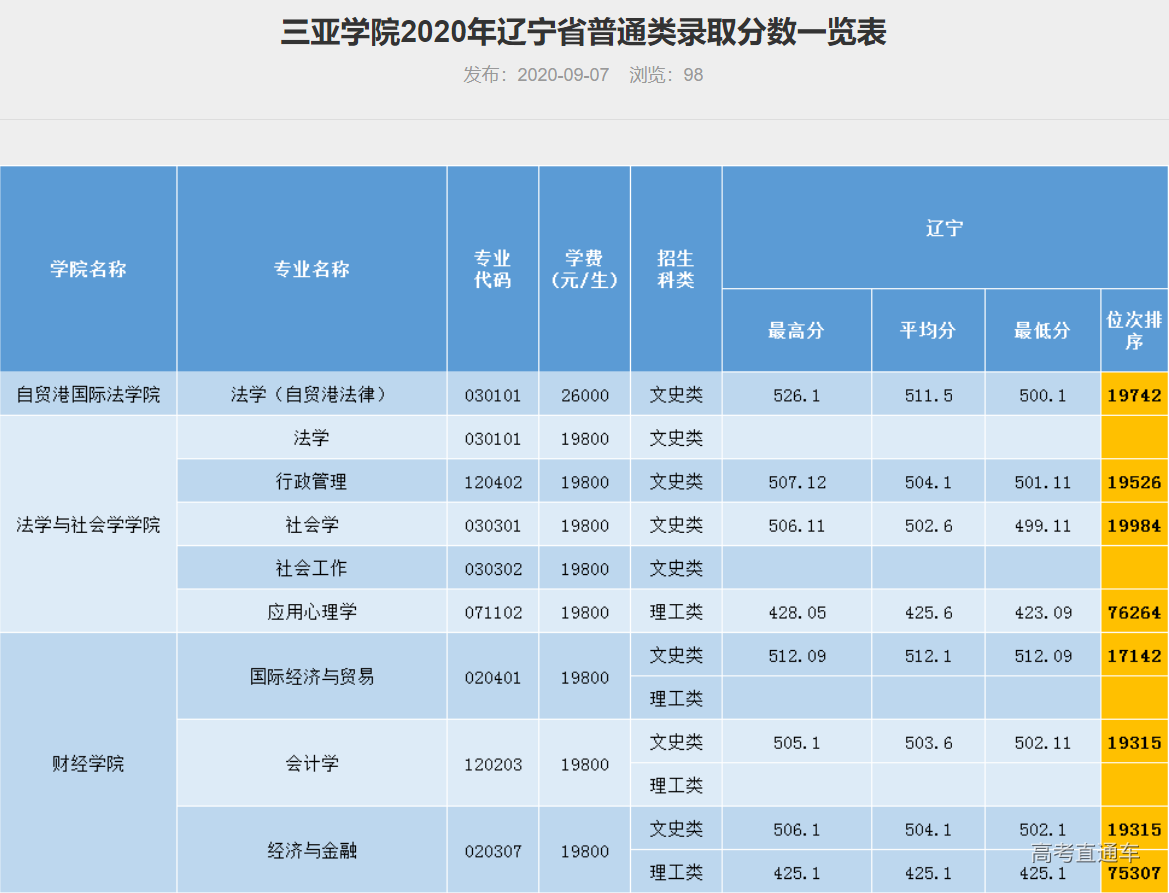Select the 学院名称 column header
Screen dimensions: 1169x893
tap(88, 269)
